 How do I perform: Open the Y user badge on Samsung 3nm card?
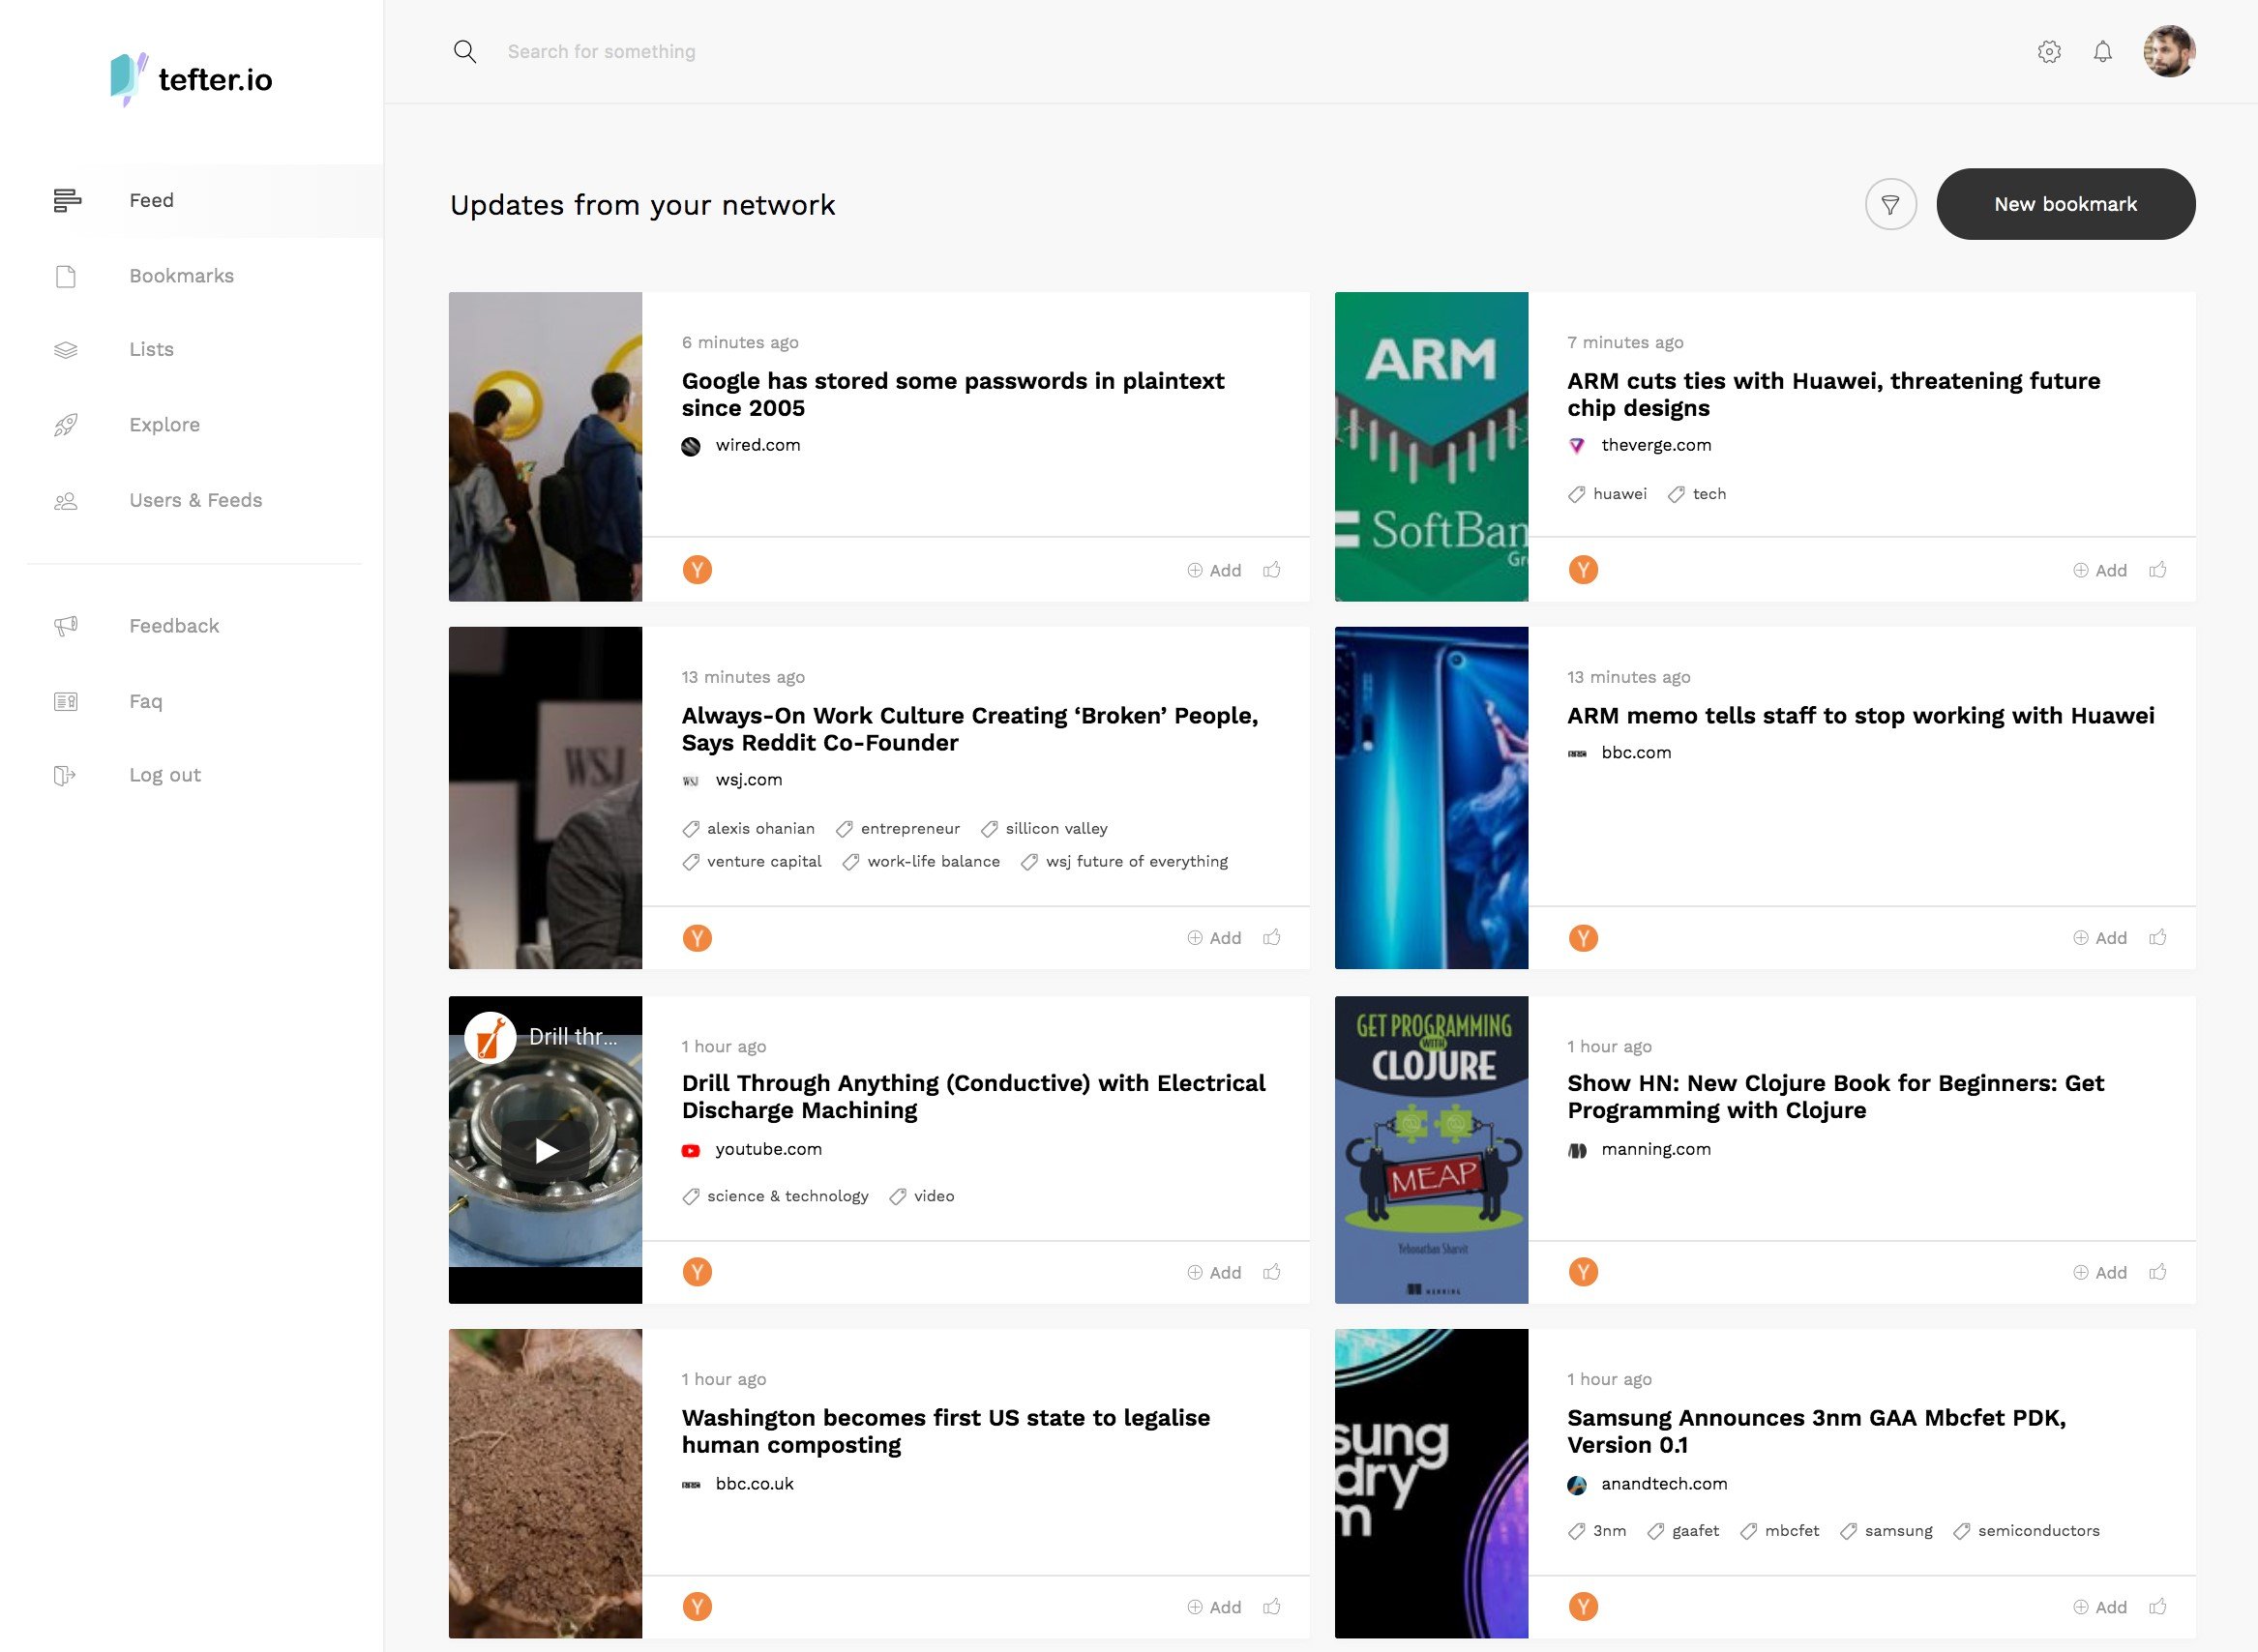pyautogui.click(x=1583, y=1607)
